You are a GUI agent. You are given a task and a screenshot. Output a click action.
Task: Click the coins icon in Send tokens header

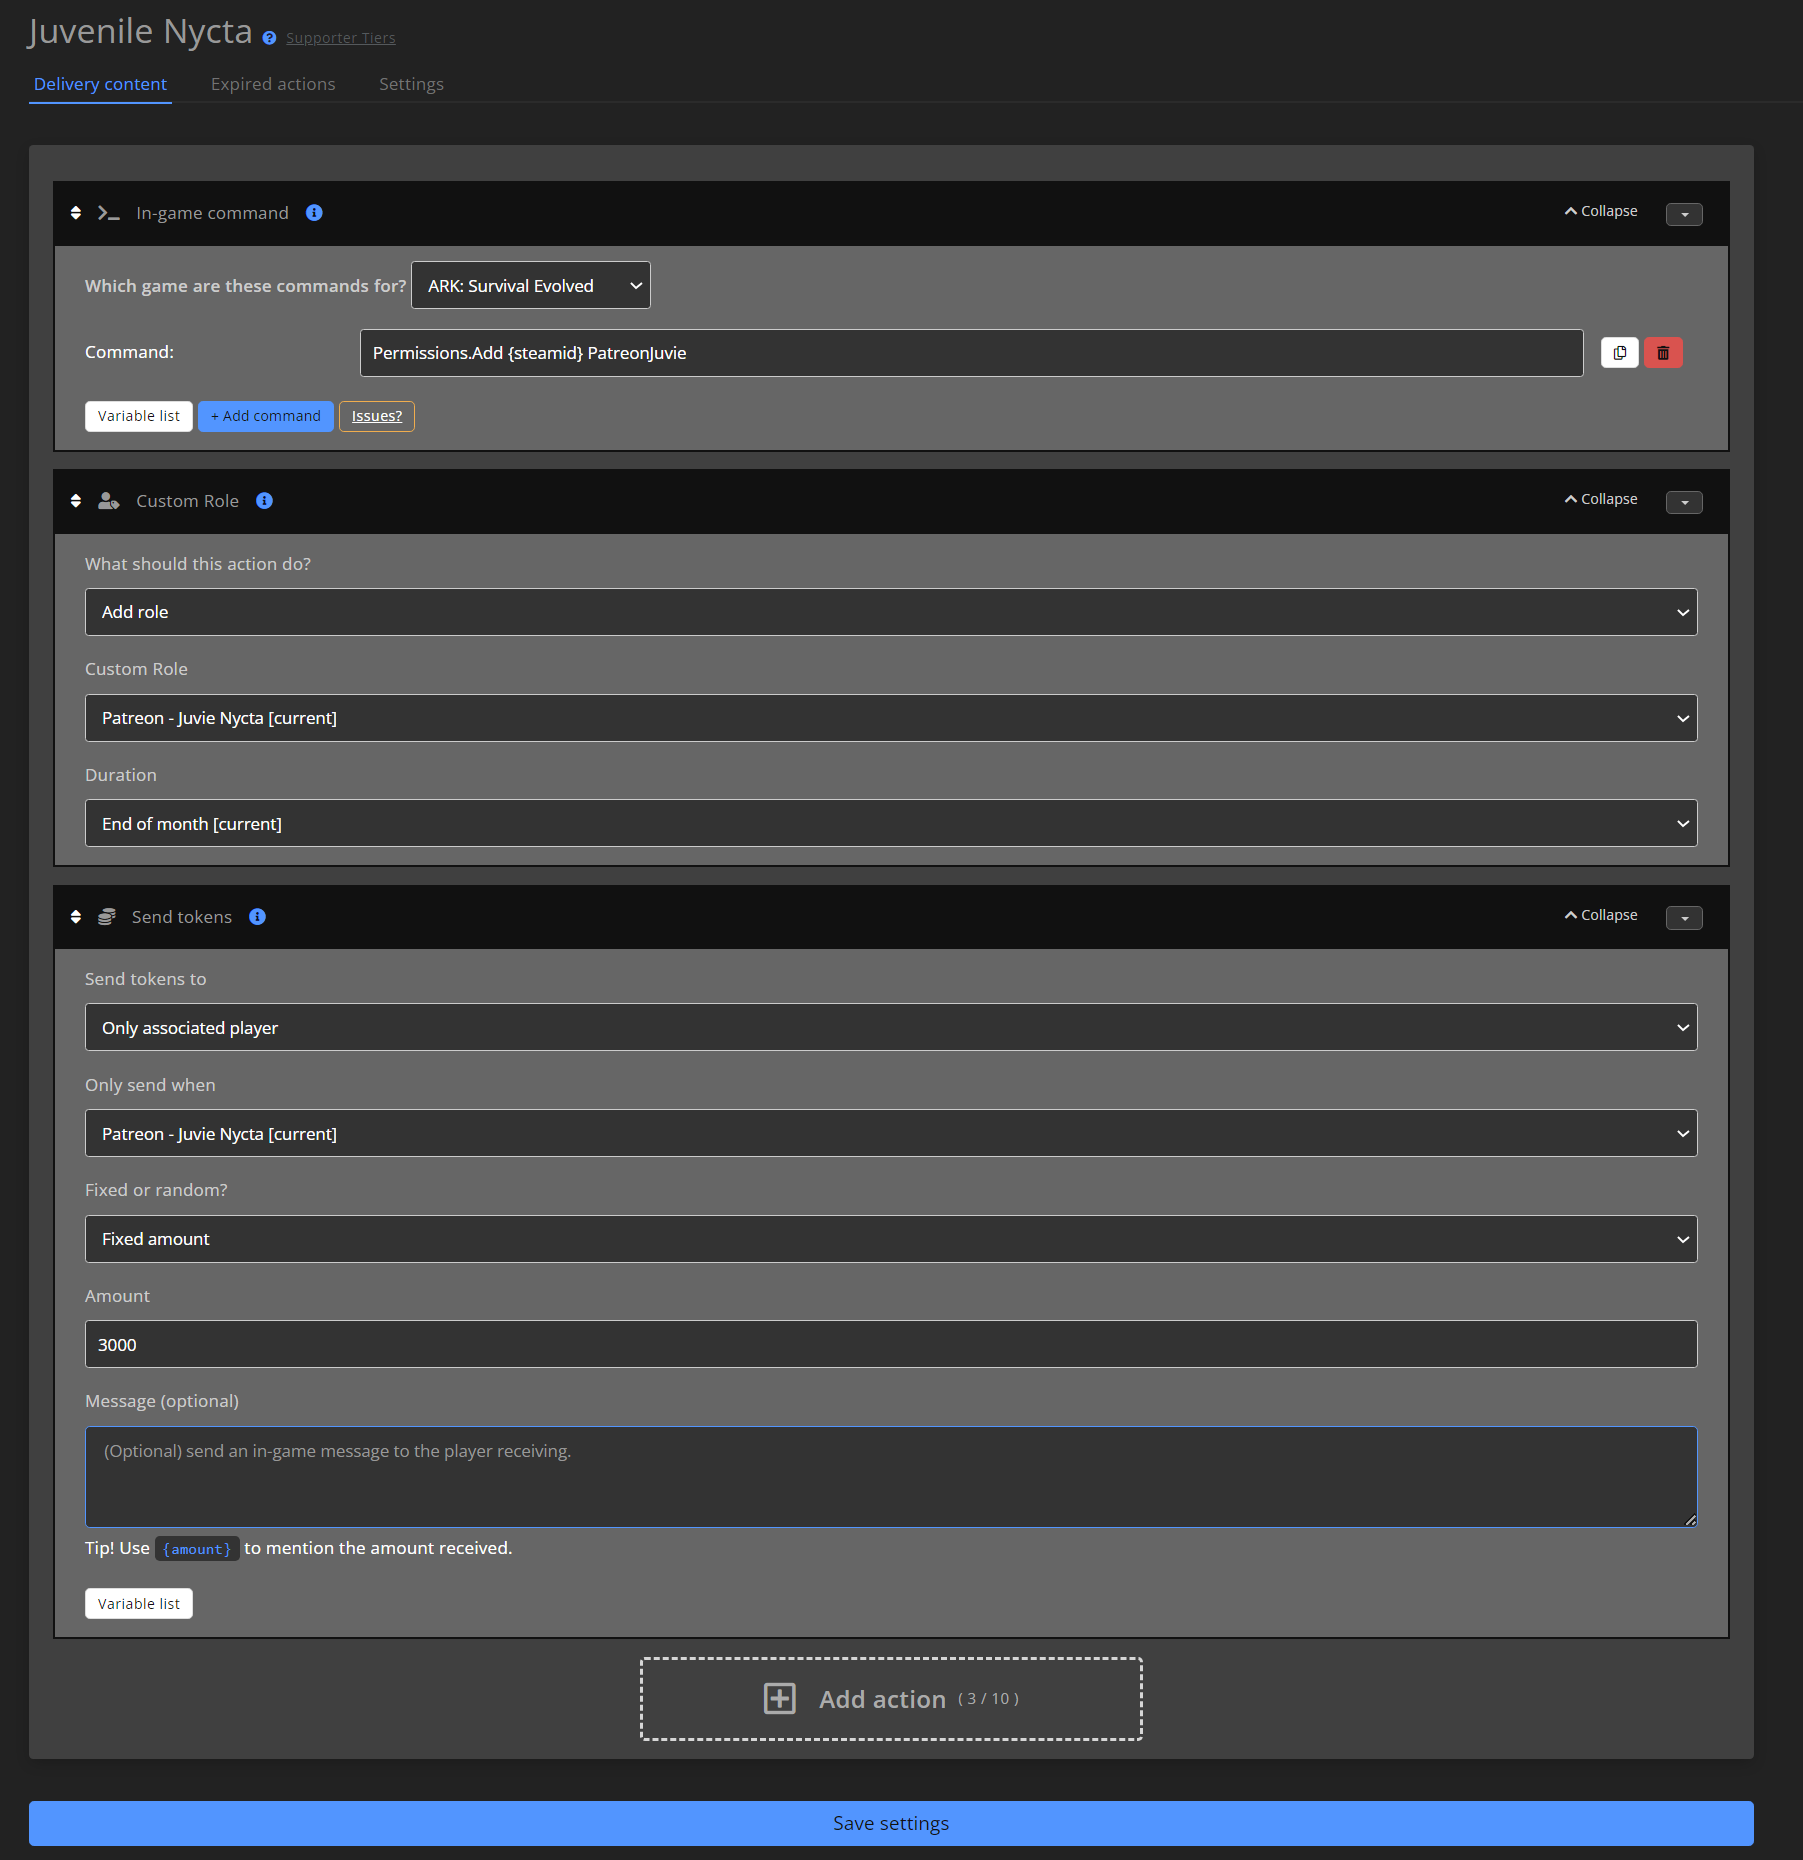pyautogui.click(x=106, y=916)
